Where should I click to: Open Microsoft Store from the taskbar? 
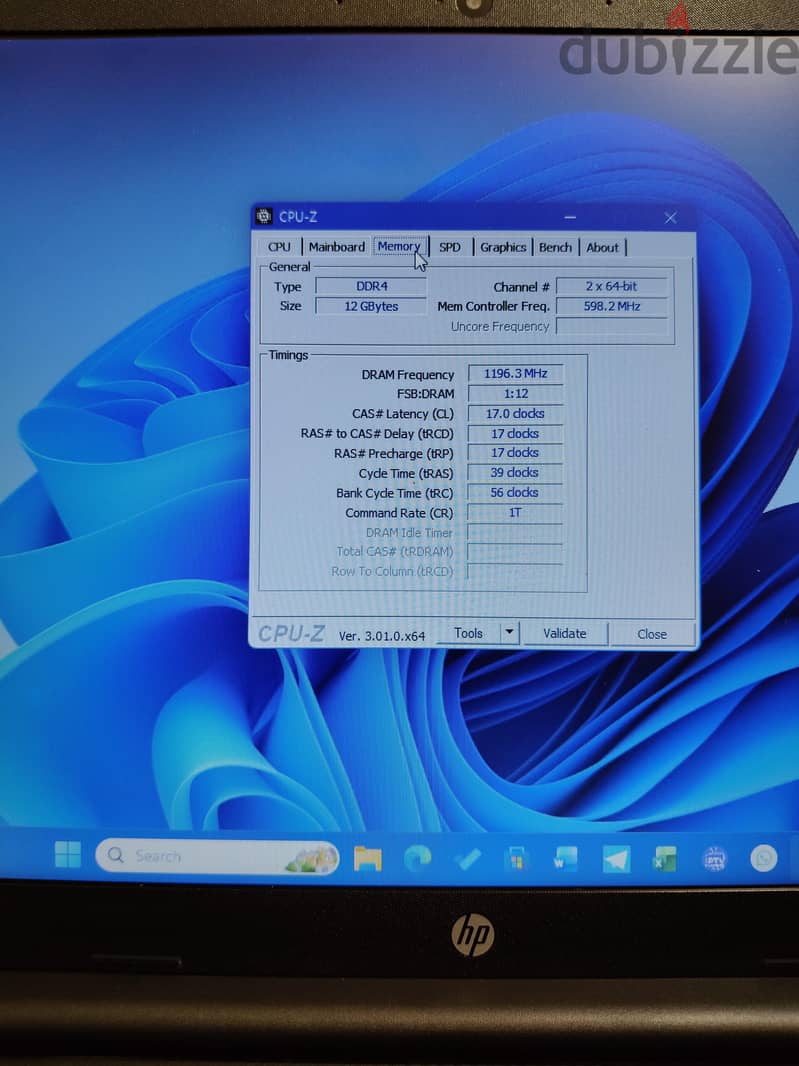click(516, 859)
